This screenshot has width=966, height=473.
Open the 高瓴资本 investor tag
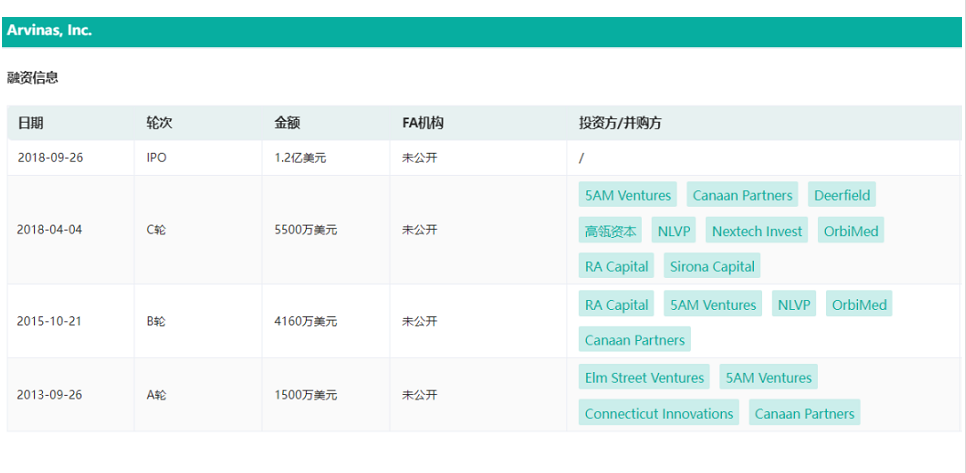[610, 230]
